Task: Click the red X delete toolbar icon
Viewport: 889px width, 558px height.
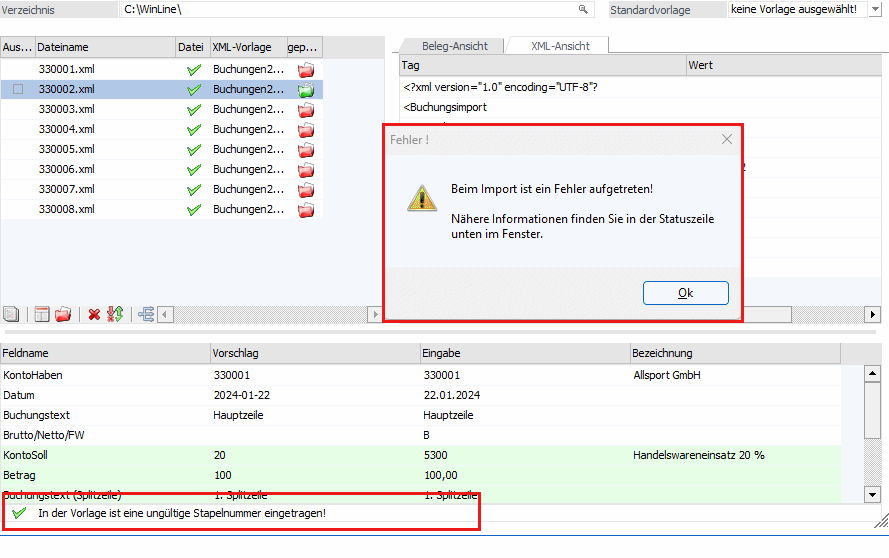Action: click(94, 314)
